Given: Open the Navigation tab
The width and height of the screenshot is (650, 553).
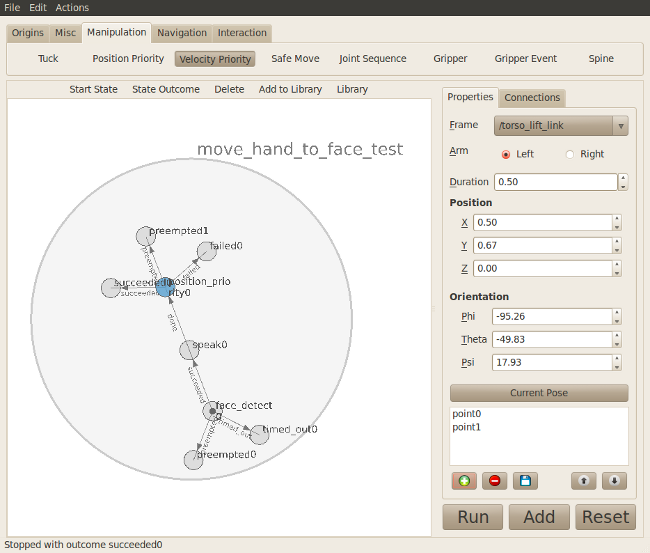Looking at the screenshot, I should 182,33.
